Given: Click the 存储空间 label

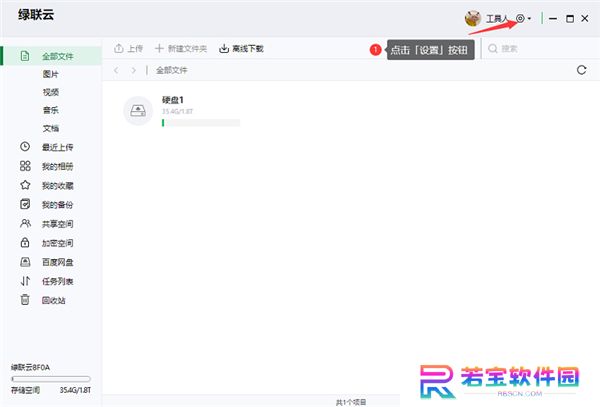Looking at the screenshot, I should [x=25, y=390].
